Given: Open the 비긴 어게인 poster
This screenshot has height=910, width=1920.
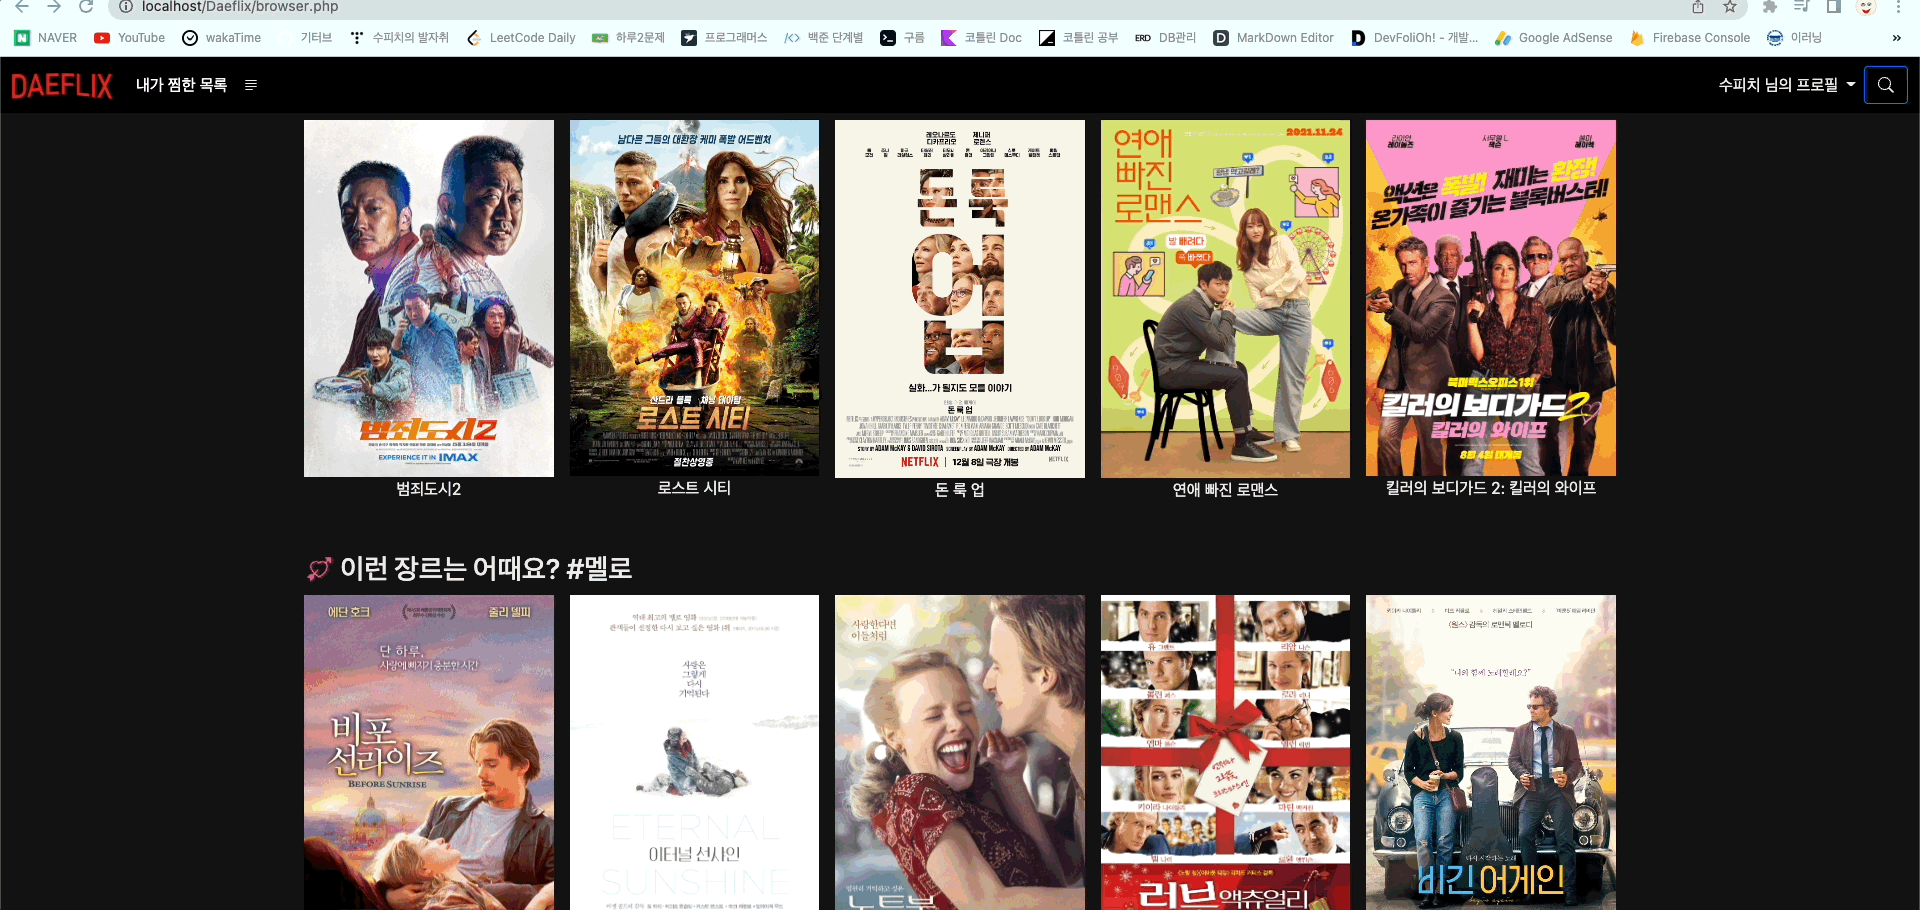Looking at the screenshot, I should (x=1491, y=753).
